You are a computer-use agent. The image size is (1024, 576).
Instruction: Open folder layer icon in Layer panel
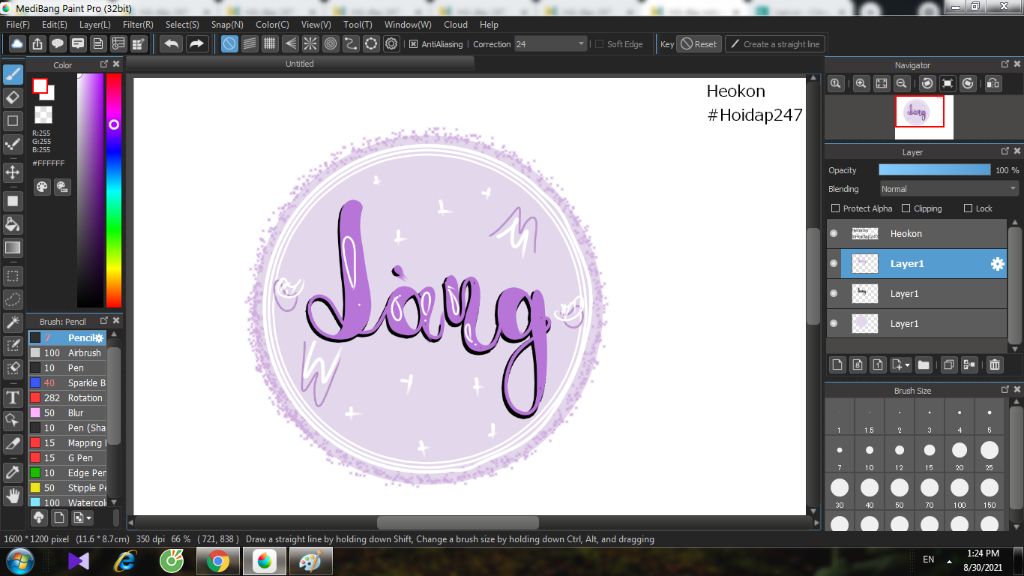(x=923, y=365)
